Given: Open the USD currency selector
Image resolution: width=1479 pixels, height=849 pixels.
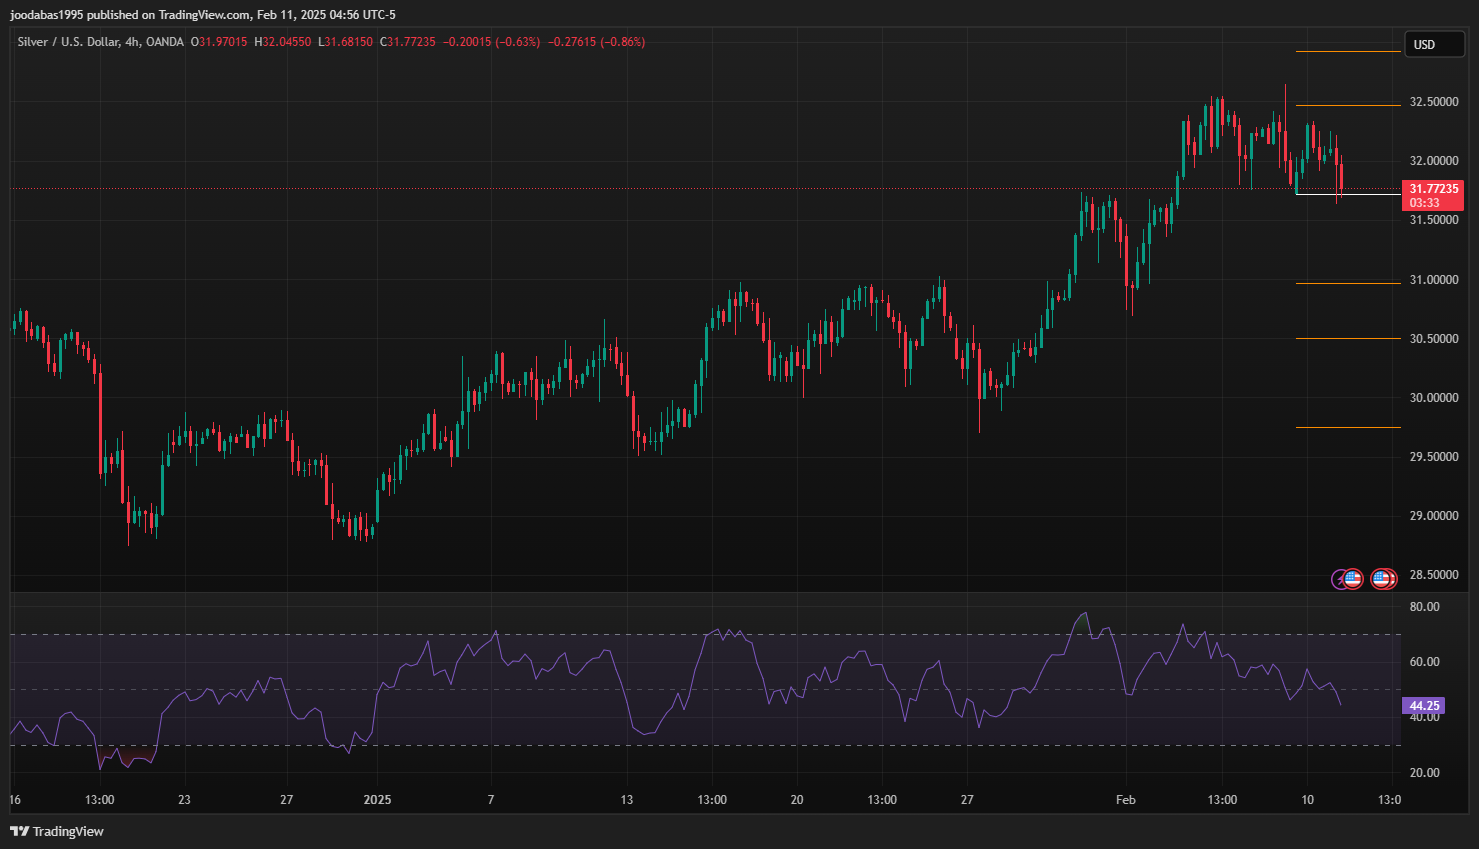Looking at the screenshot, I should 1437,44.
